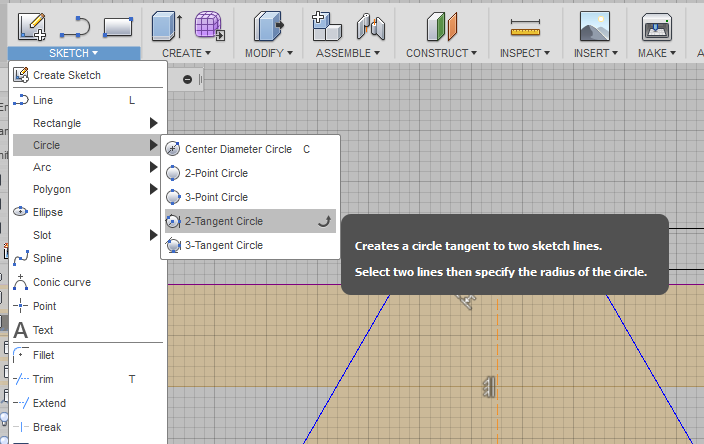Open the MODIFY dropdown
The width and height of the screenshot is (704, 444).
tap(270, 53)
